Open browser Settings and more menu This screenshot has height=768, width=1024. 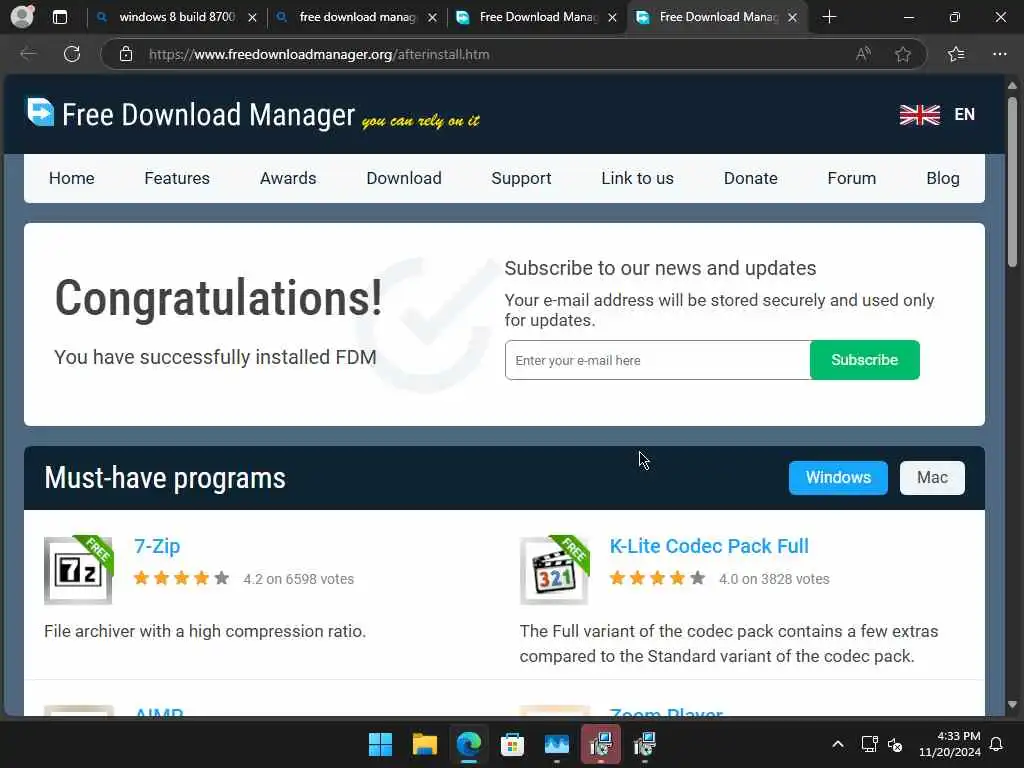(999, 54)
